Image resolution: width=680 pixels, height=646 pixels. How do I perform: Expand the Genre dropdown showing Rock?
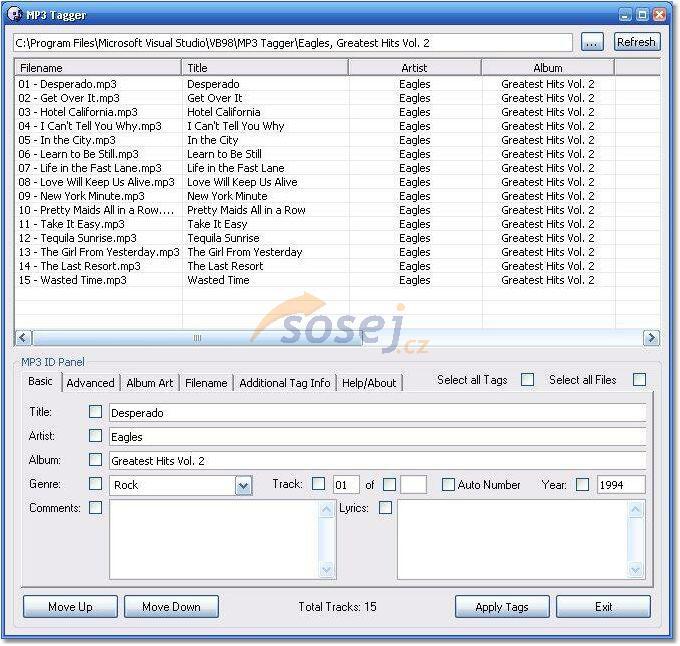tap(243, 485)
